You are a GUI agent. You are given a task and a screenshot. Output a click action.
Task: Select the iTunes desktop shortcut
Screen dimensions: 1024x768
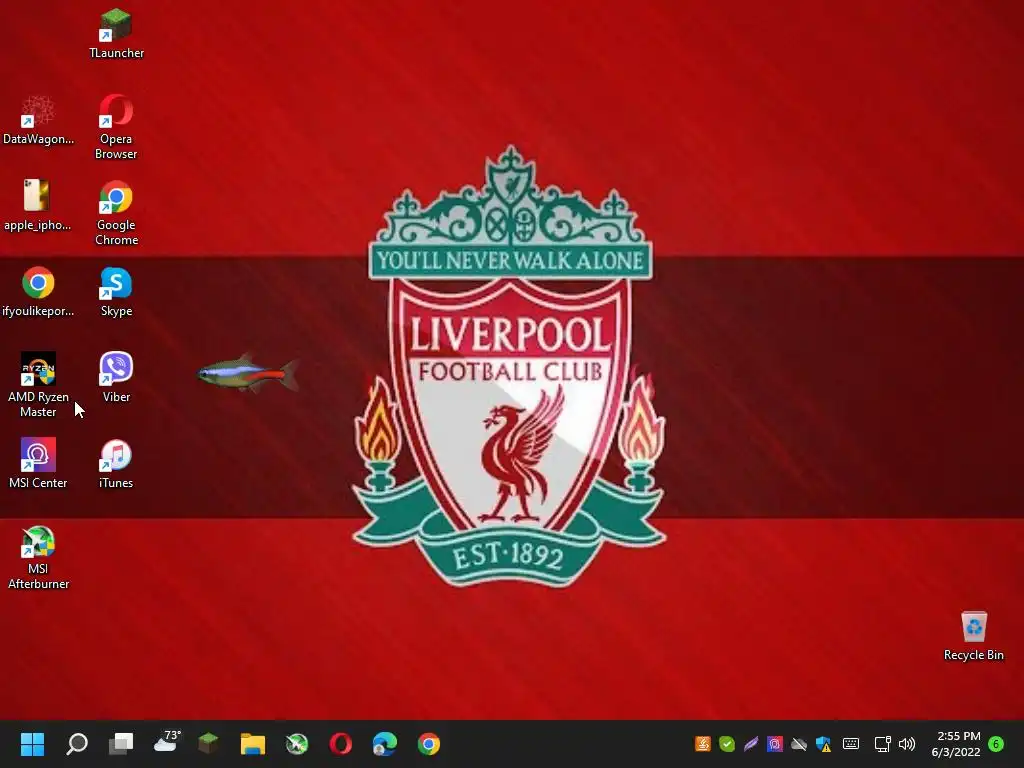coord(116,463)
